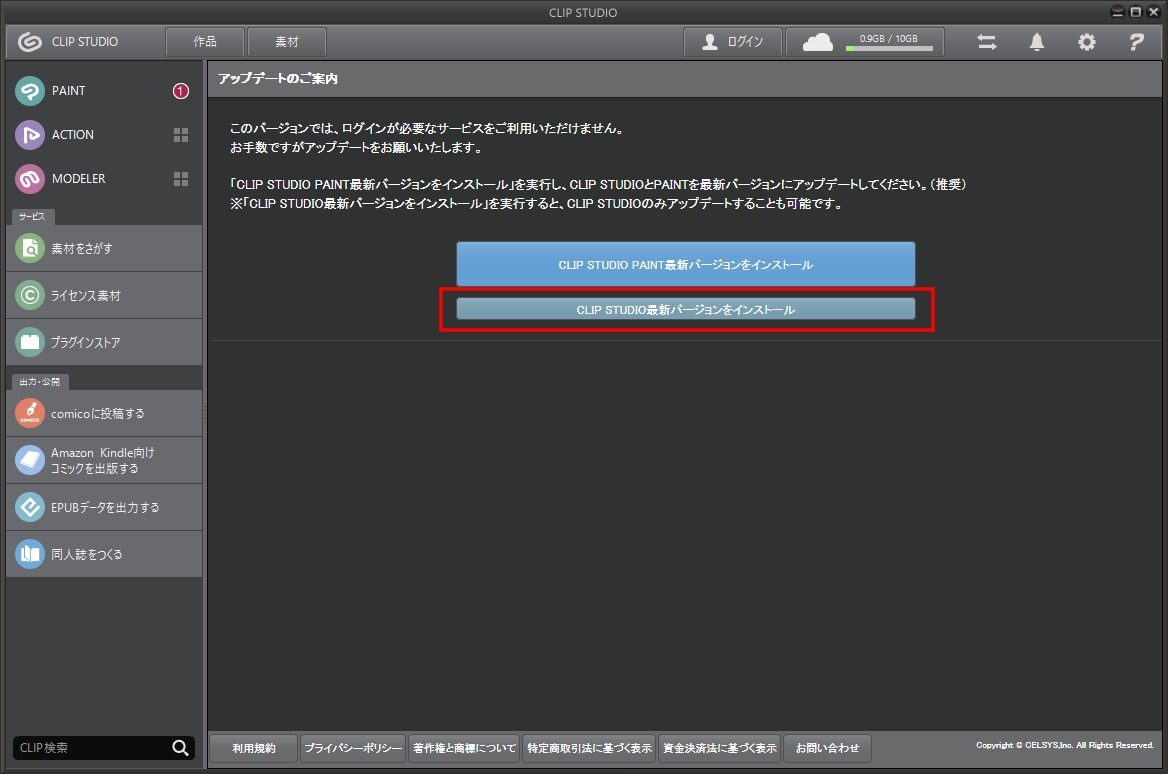
Task: Click the Copyright CELSYS,Inc. text
Action: [1064, 745]
